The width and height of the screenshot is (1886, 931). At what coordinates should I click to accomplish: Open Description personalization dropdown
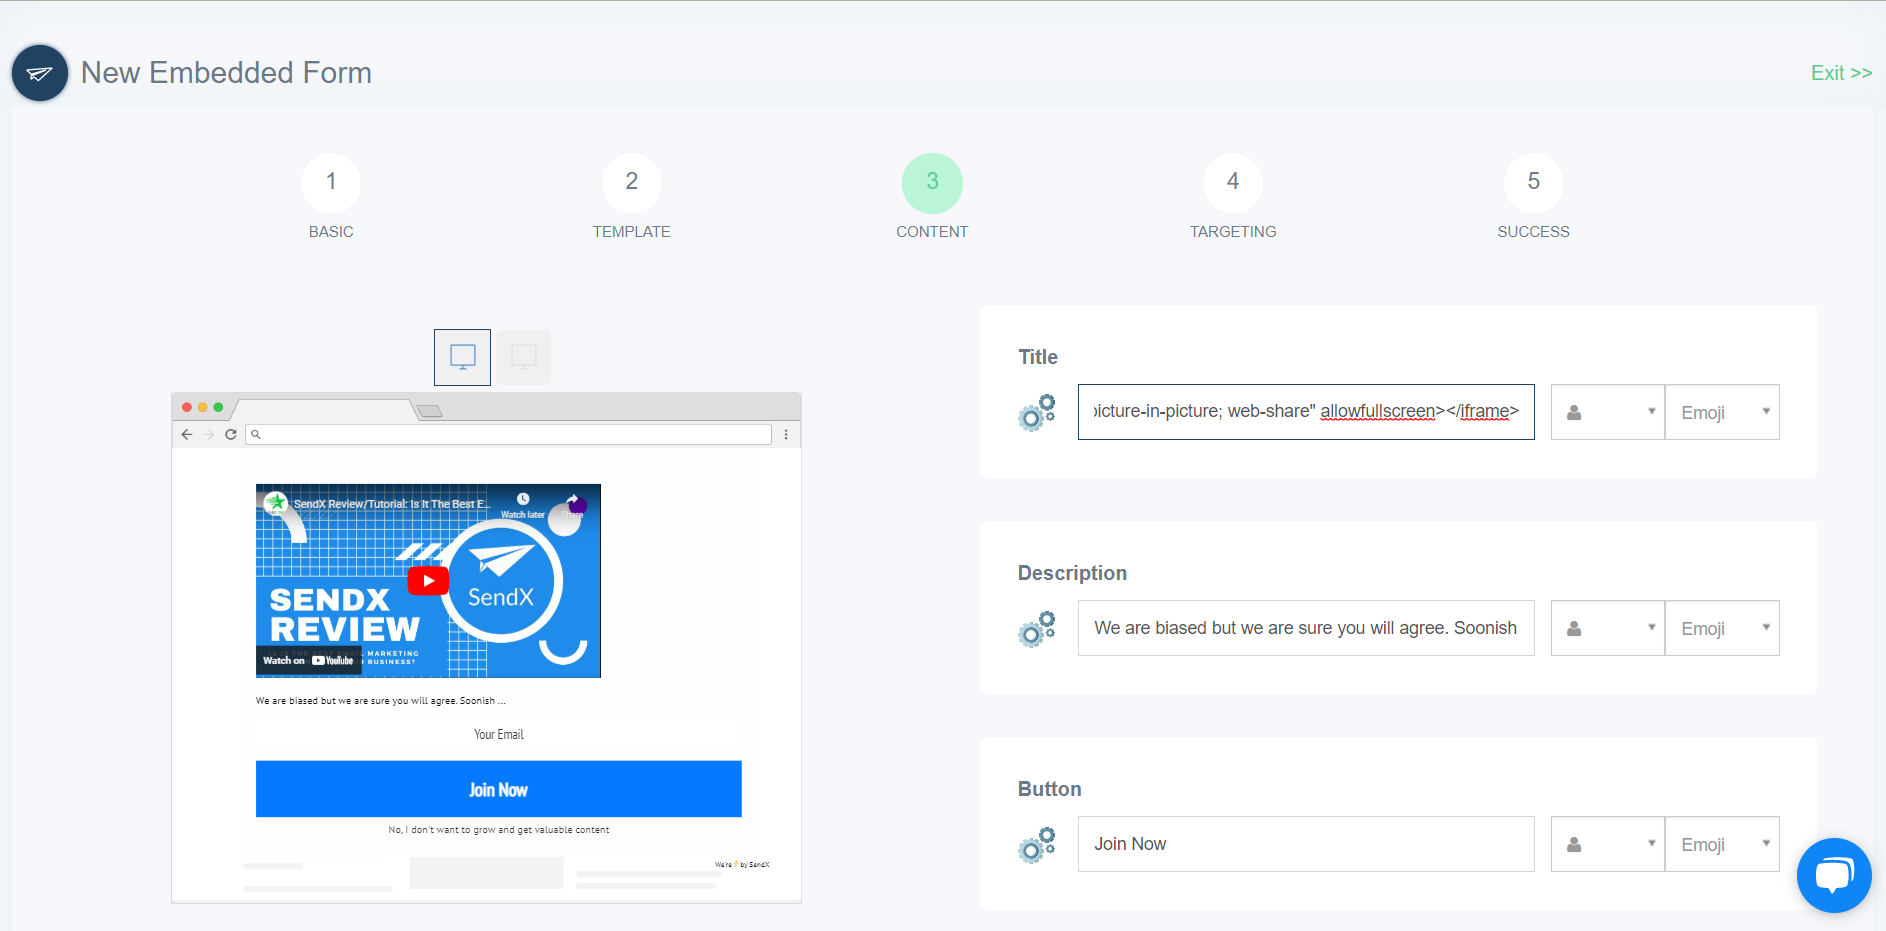pos(1608,628)
